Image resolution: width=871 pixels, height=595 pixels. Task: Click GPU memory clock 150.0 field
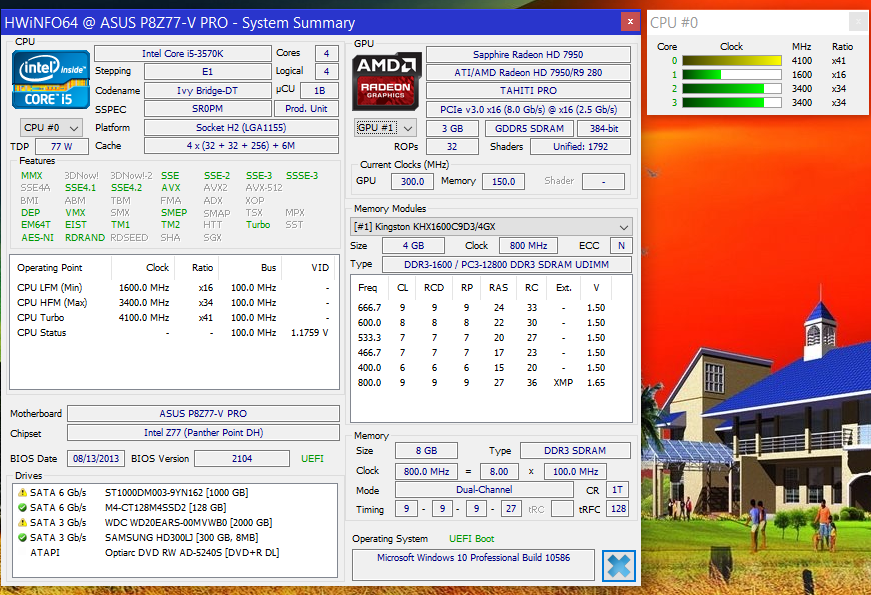(503, 182)
